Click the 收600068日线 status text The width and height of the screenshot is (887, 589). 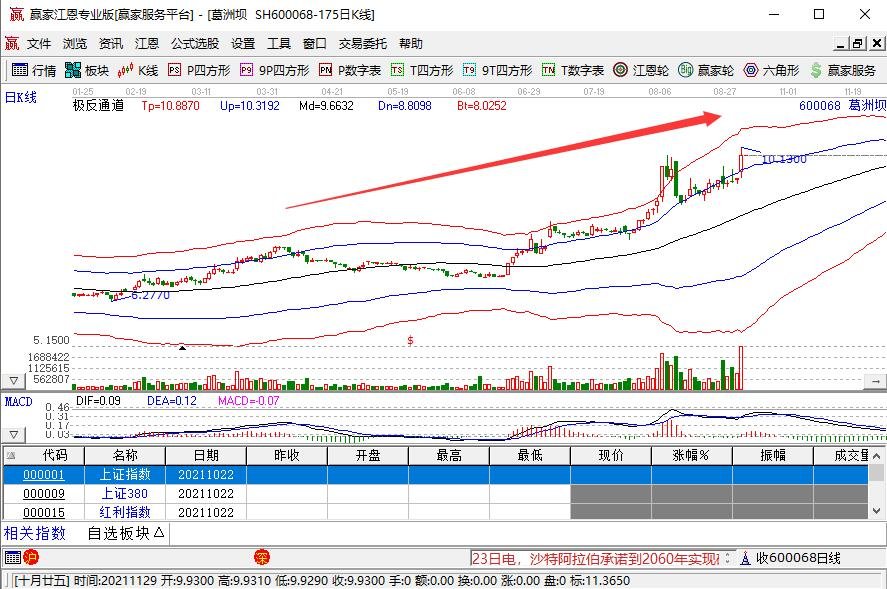[x=798, y=558]
